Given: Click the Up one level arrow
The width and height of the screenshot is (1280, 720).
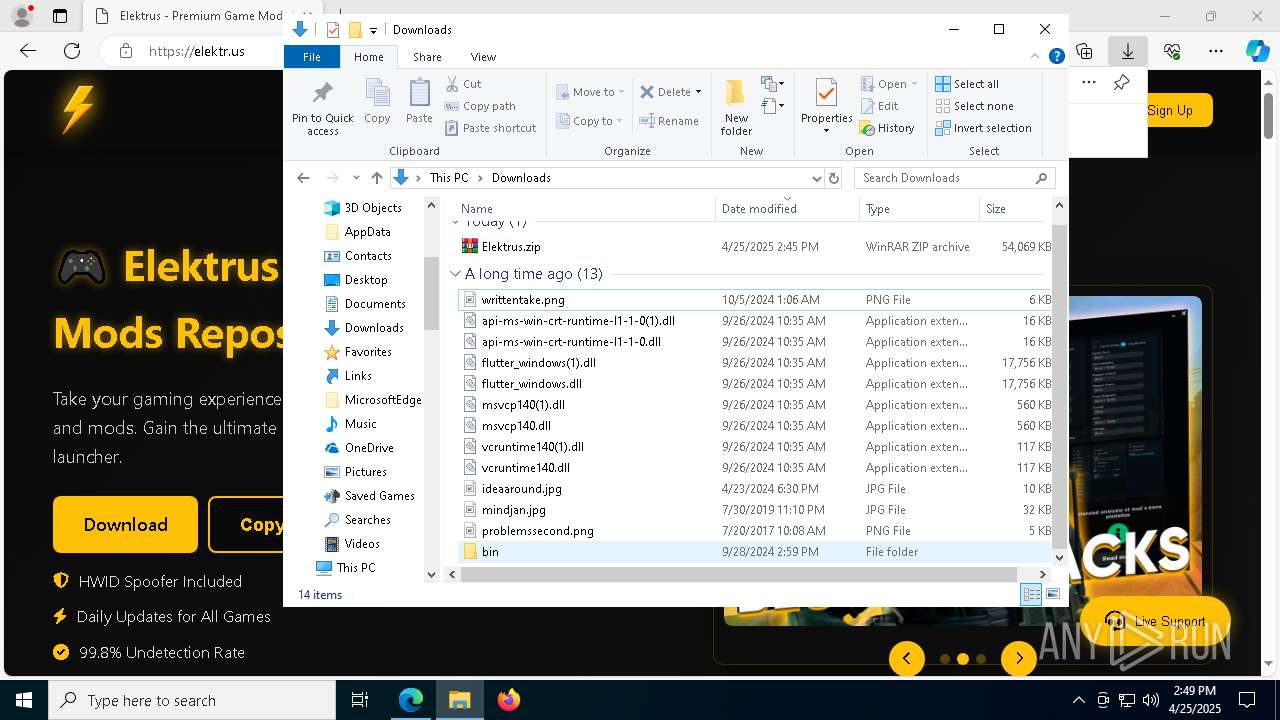Looking at the screenshot, I should coord(376,178).
